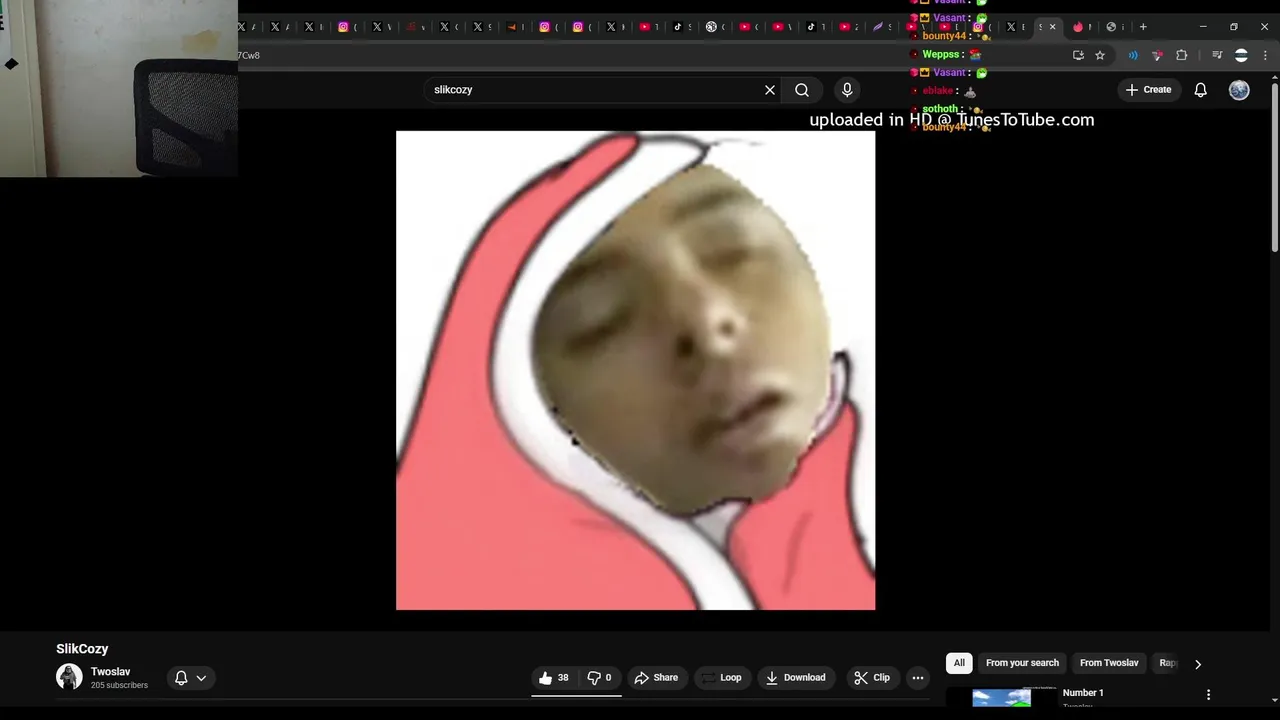Close the active YouTube tab
This screenshot has height=720, width=1280.
tap(1052, 27)
